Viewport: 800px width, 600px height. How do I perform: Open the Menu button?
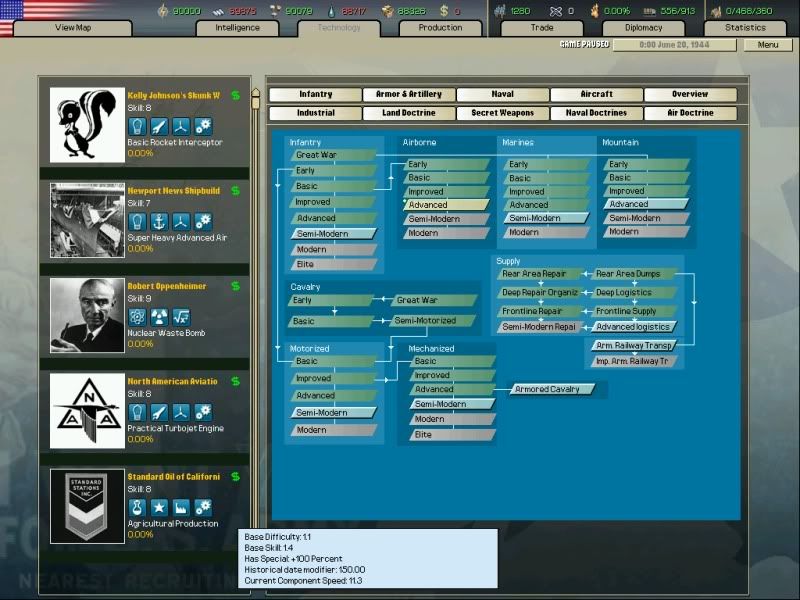(767, 45)
